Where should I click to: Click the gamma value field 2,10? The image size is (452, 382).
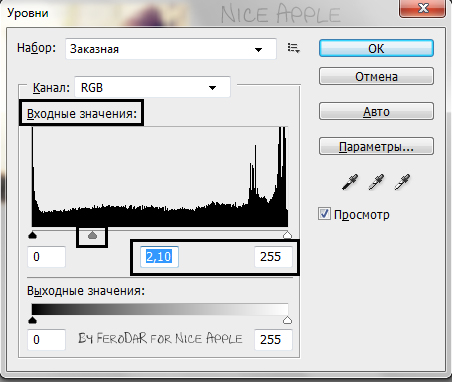coord(159,256)
